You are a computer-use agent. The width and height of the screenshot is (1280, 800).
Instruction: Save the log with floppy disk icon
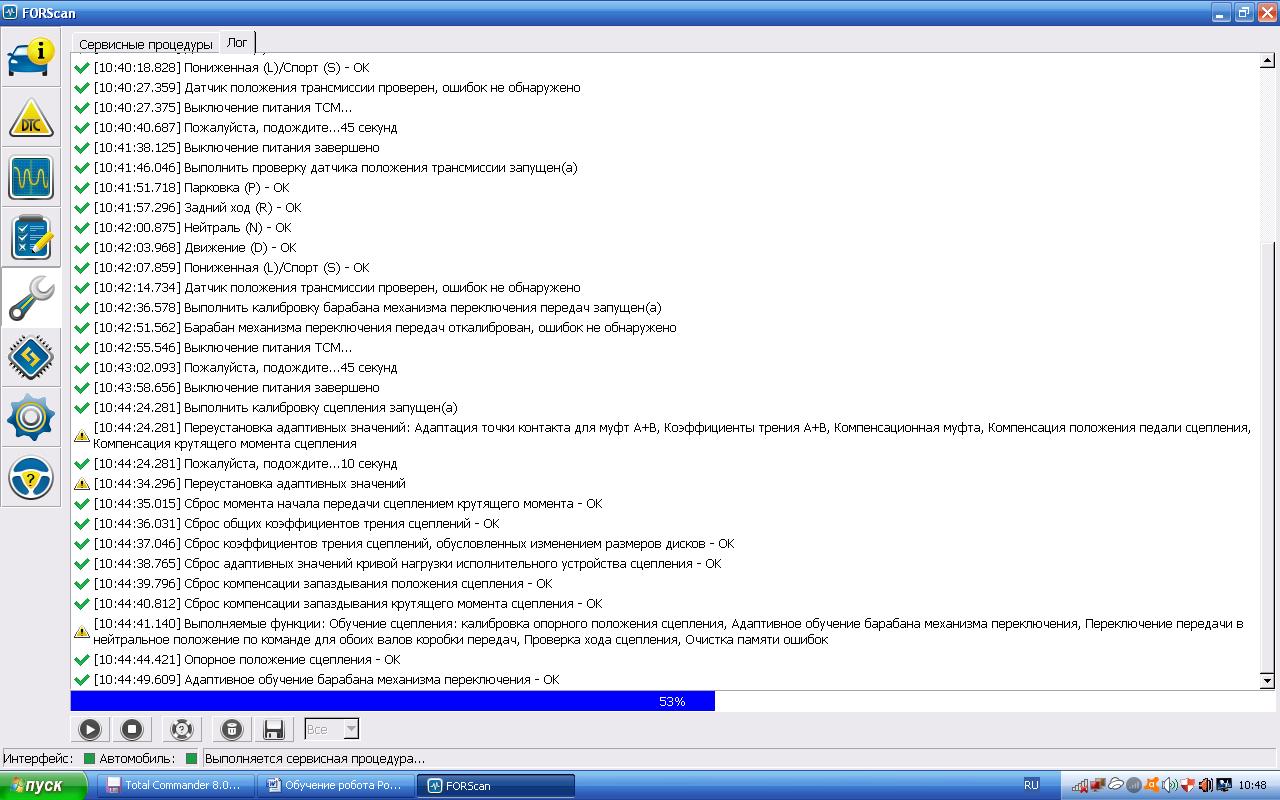pos(272,729)
